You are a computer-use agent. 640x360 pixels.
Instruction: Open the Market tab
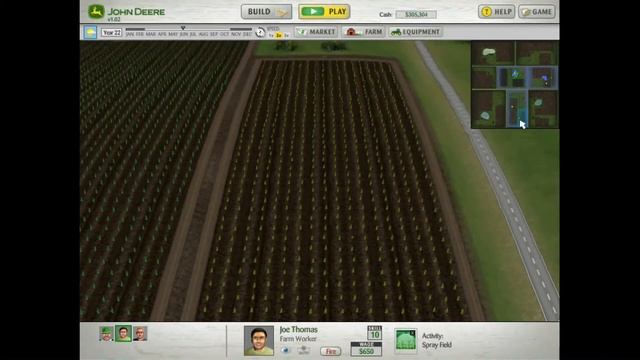pyautogui.click(x=316, y=32)
